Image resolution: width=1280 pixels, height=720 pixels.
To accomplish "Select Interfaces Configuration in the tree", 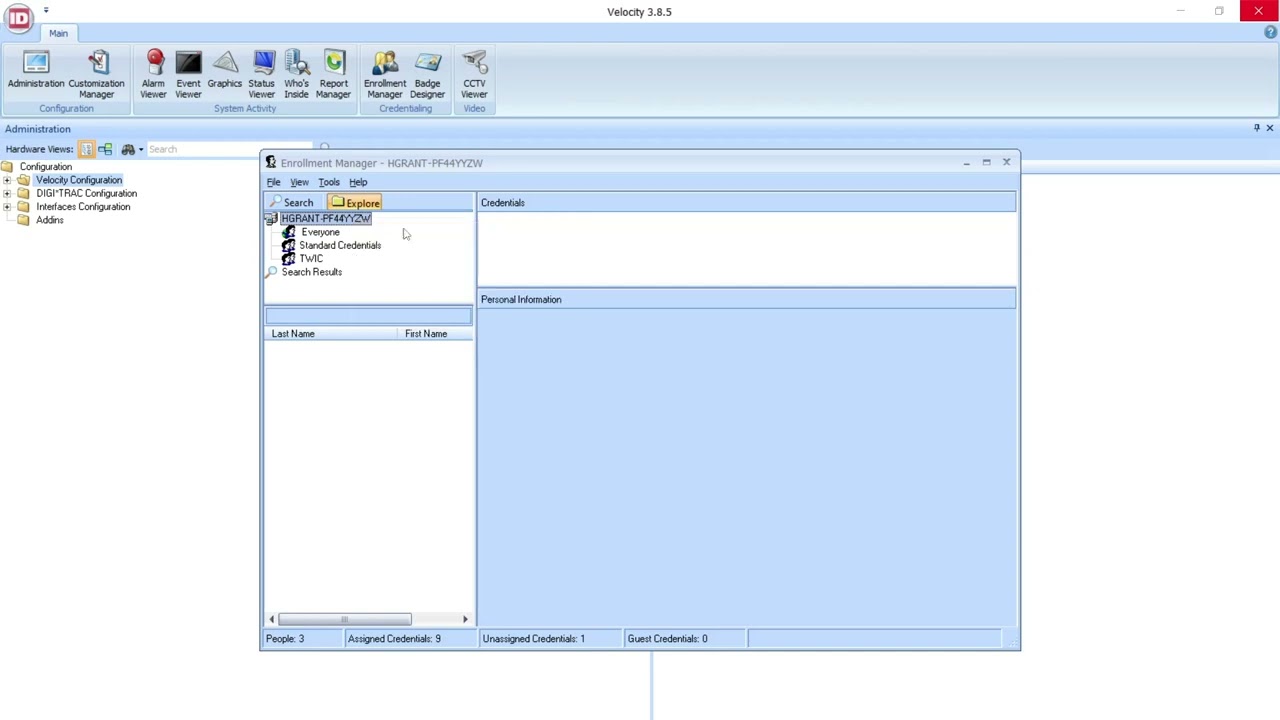I will [83, 206].
